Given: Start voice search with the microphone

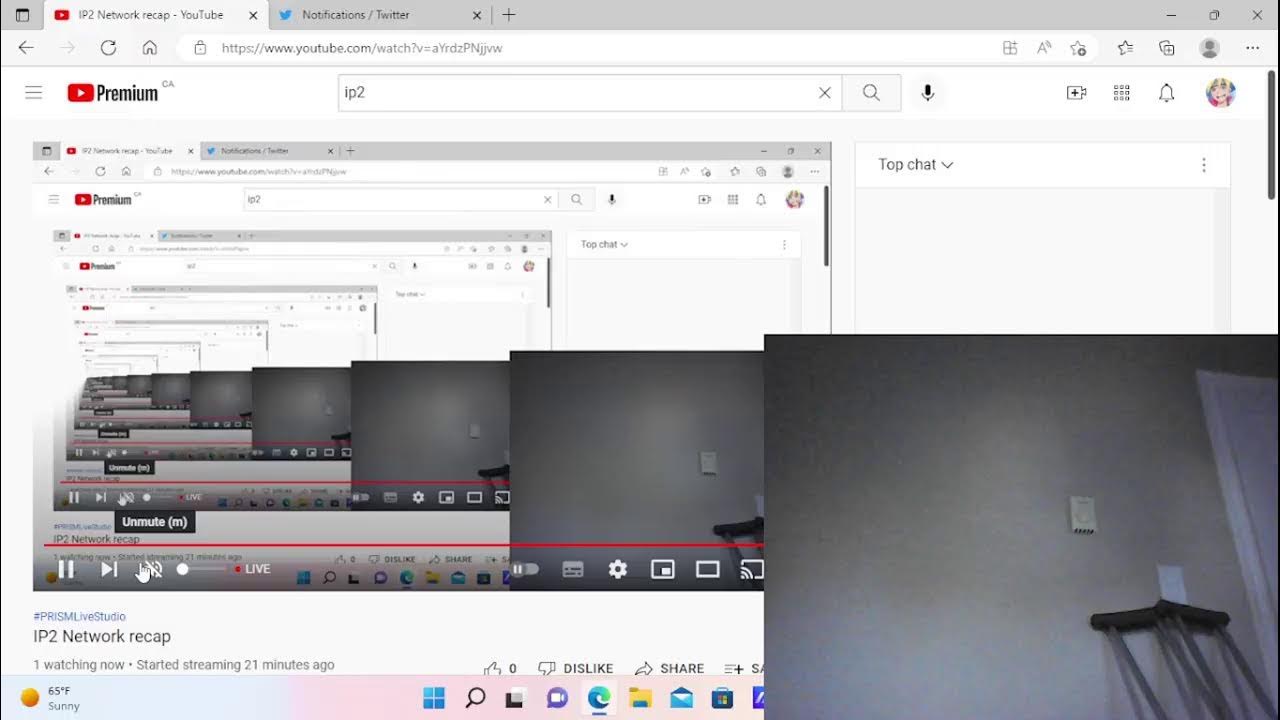Looking at the screenshot, I should (x=928, y=93).
